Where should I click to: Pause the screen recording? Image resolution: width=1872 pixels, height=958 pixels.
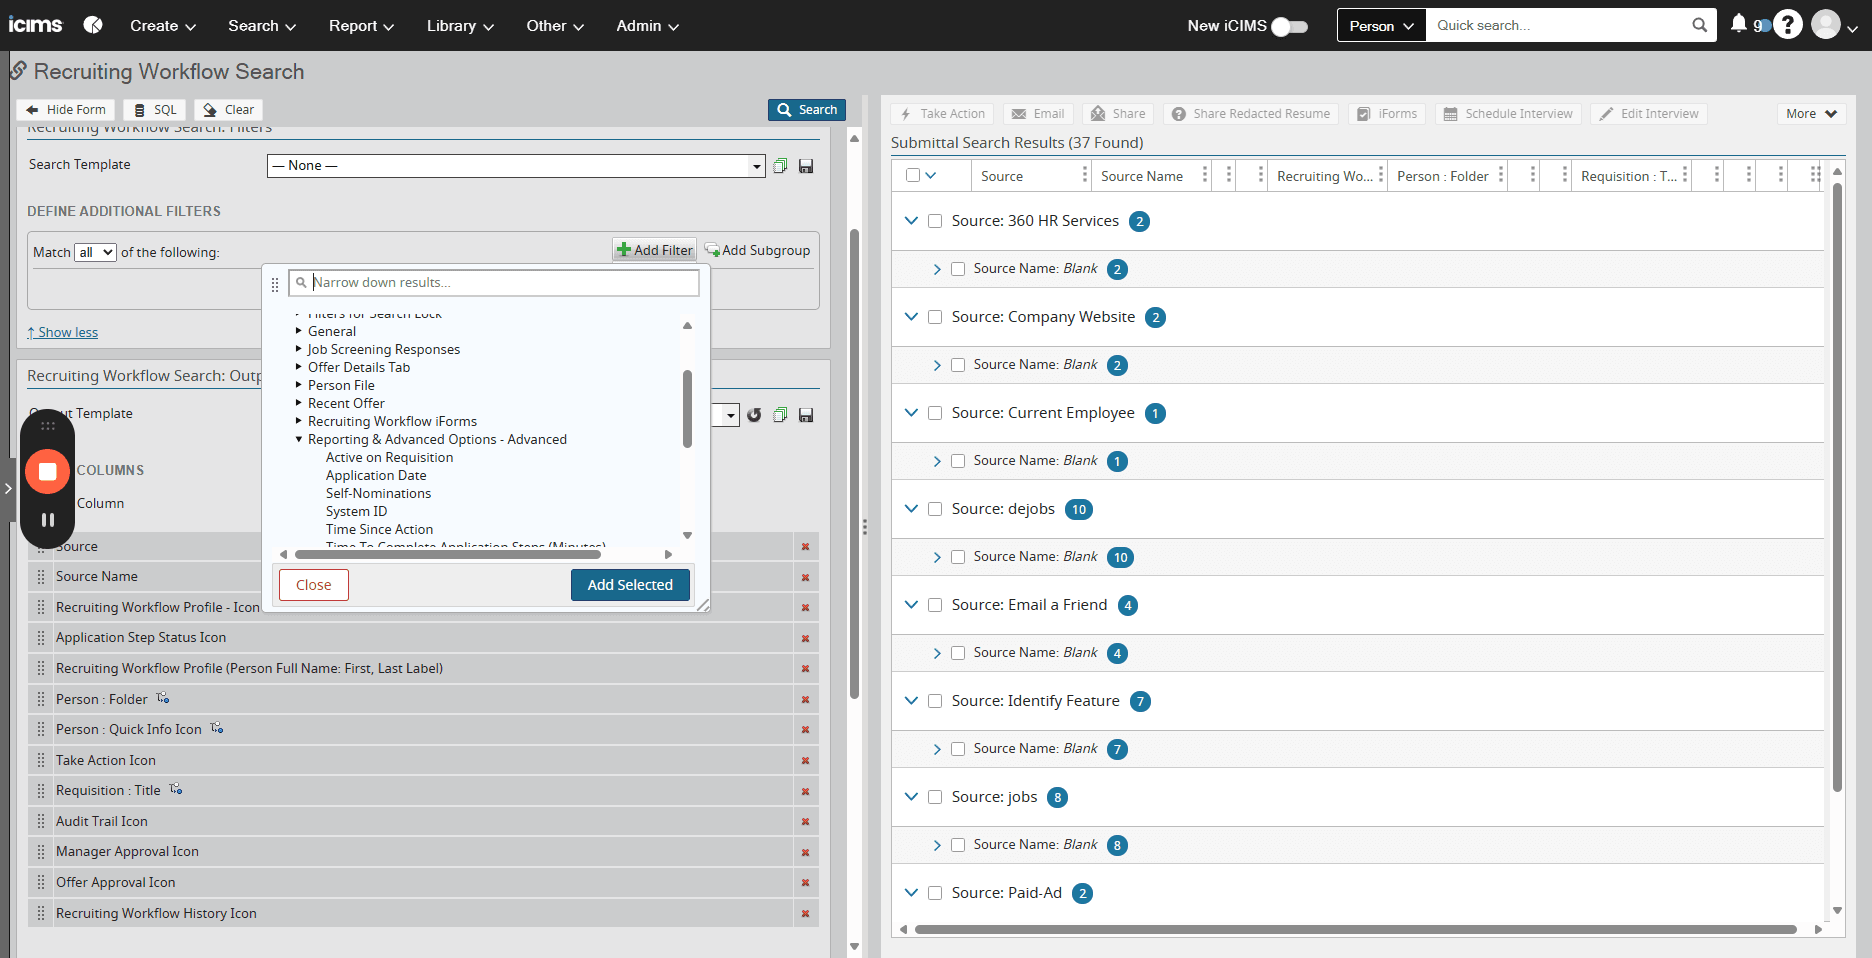47,520
